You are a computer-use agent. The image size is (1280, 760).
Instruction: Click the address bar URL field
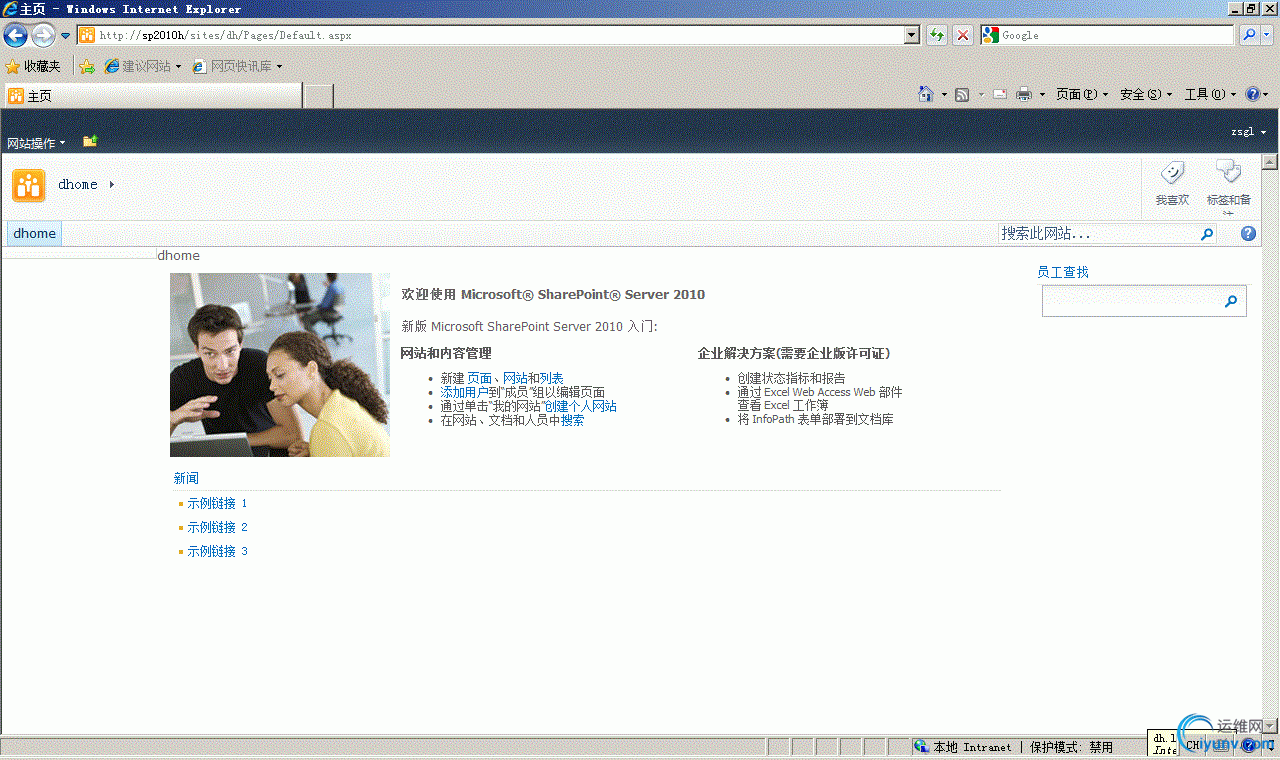click(x=490, y=35)
